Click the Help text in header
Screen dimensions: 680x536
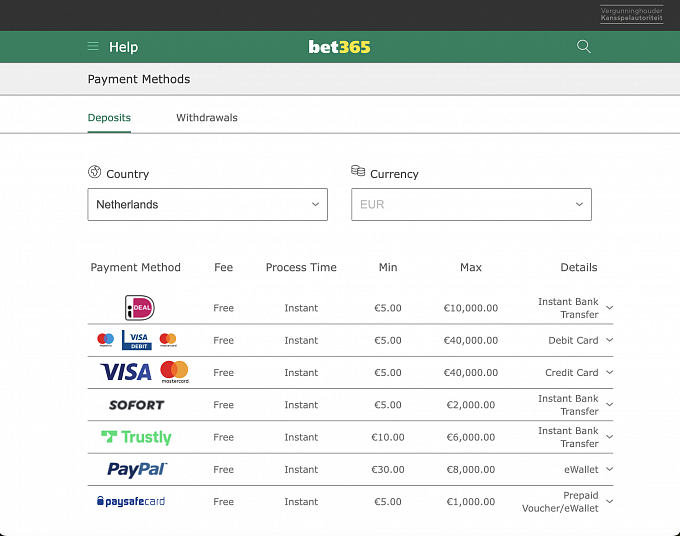pyautogui.click(x=123, y=47)
